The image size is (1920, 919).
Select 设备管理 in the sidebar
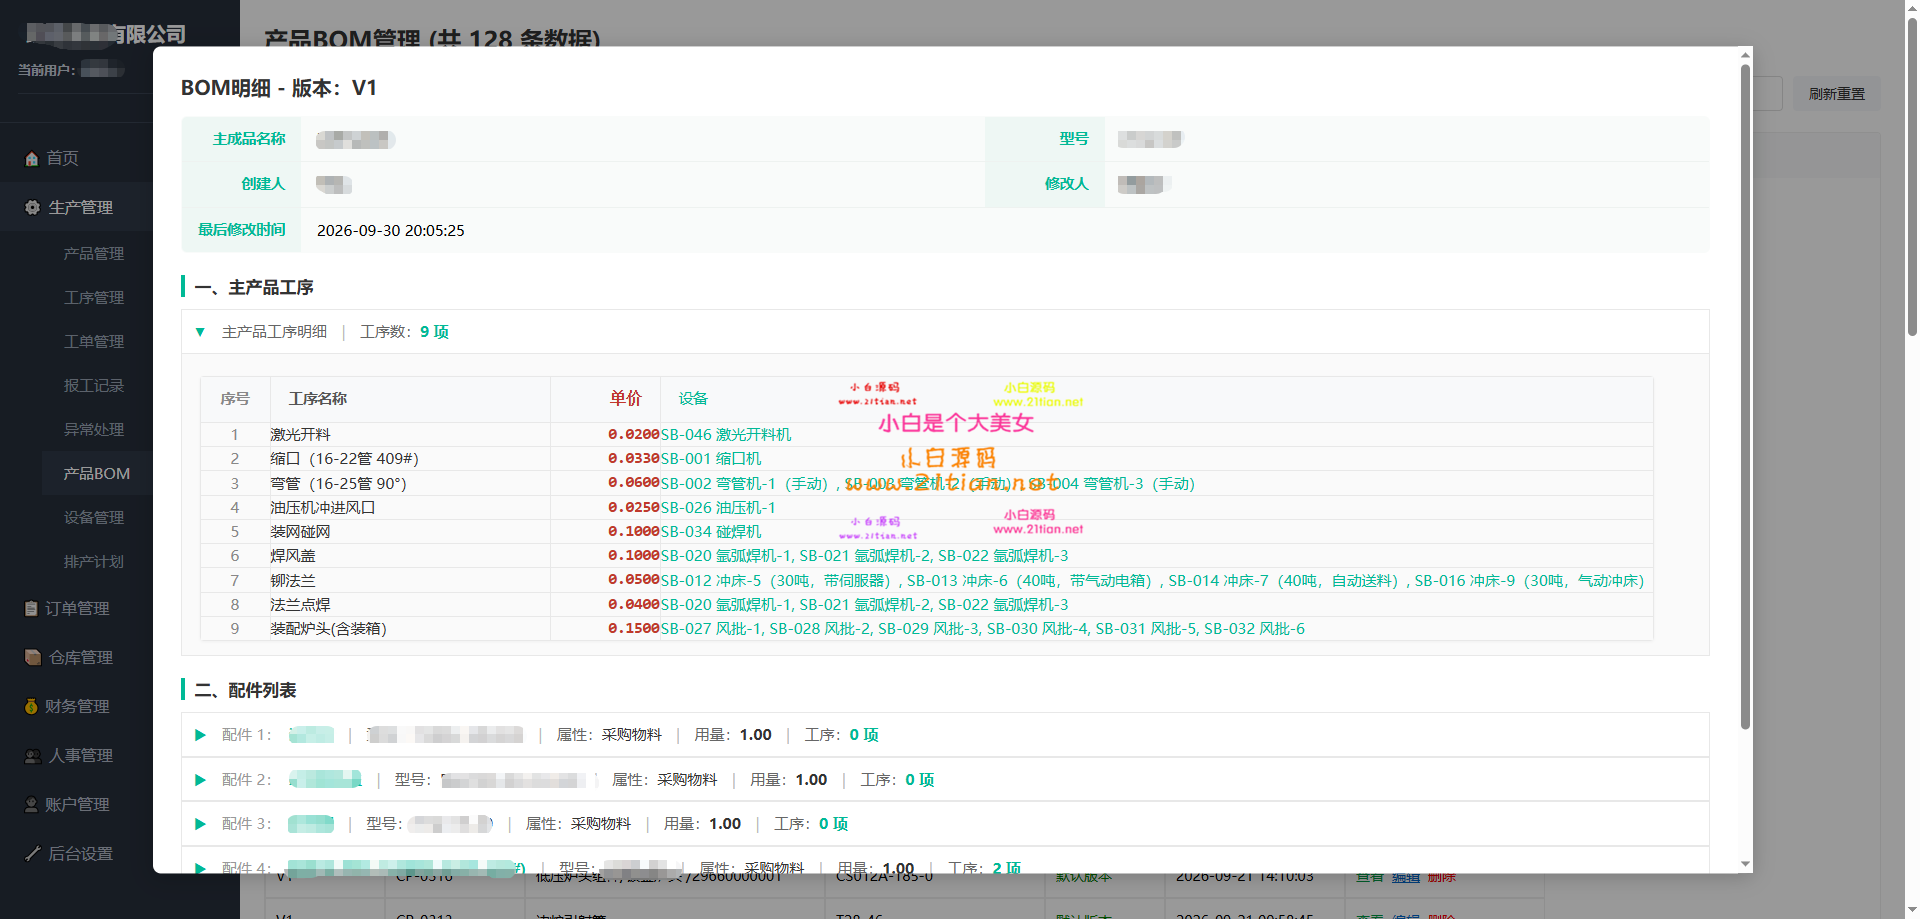pyautogui.click(x=94, y=518)
